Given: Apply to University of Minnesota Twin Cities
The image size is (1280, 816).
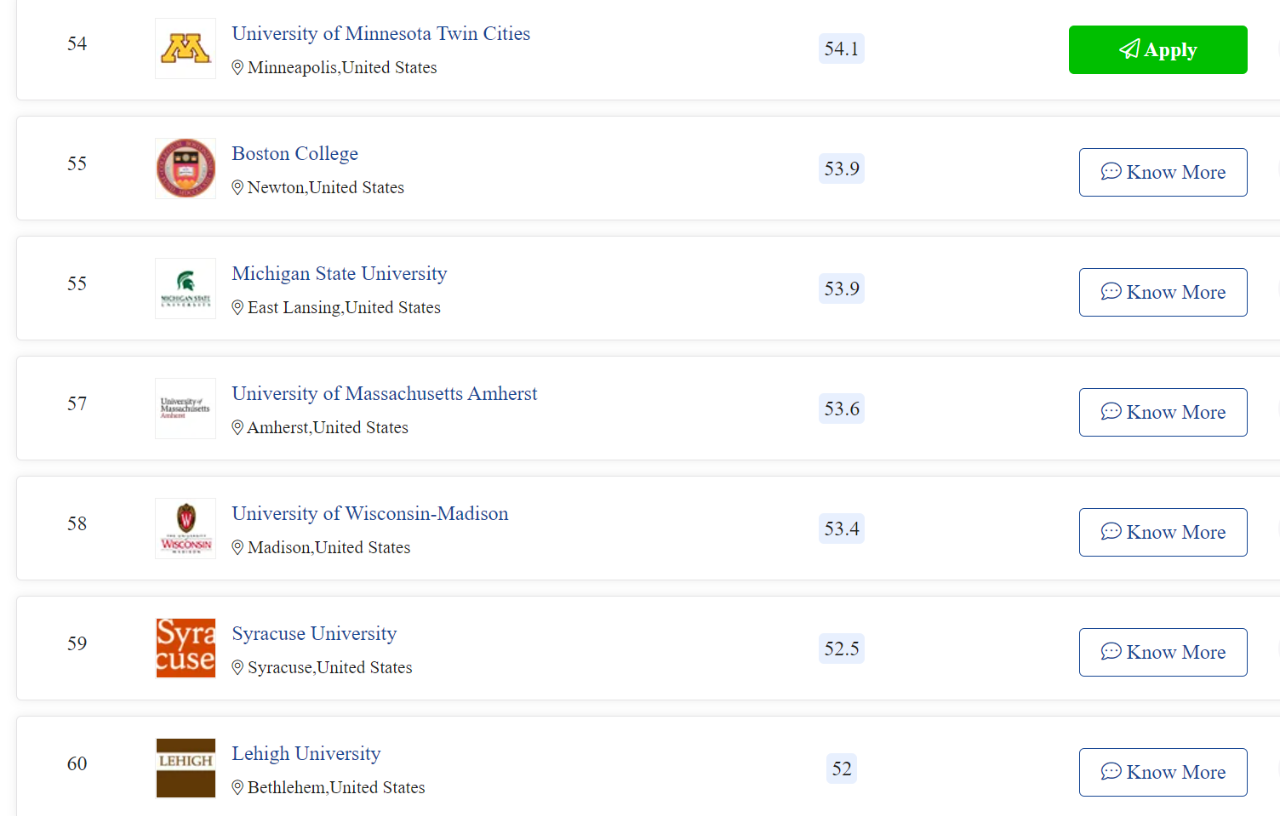Looking at the screenshot, I should pos(1158,50).
